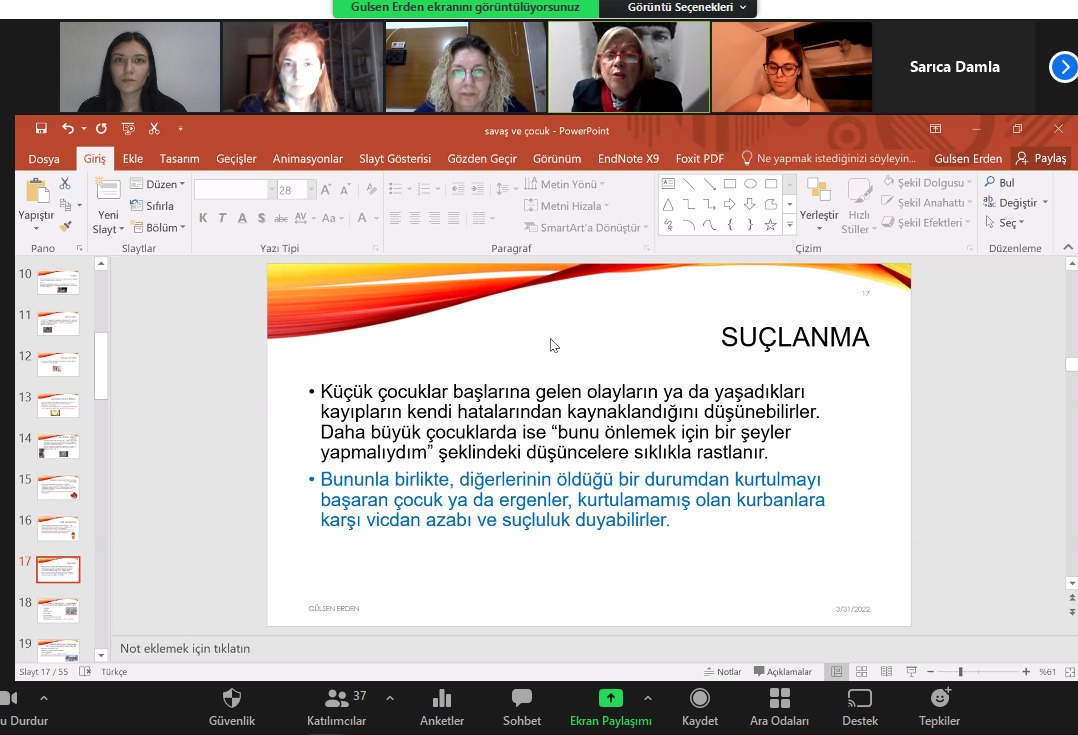The width and height of the screenshot is (1078, 735).
Task: Switch to Normal view in status bar
Action: click(837, 672)
